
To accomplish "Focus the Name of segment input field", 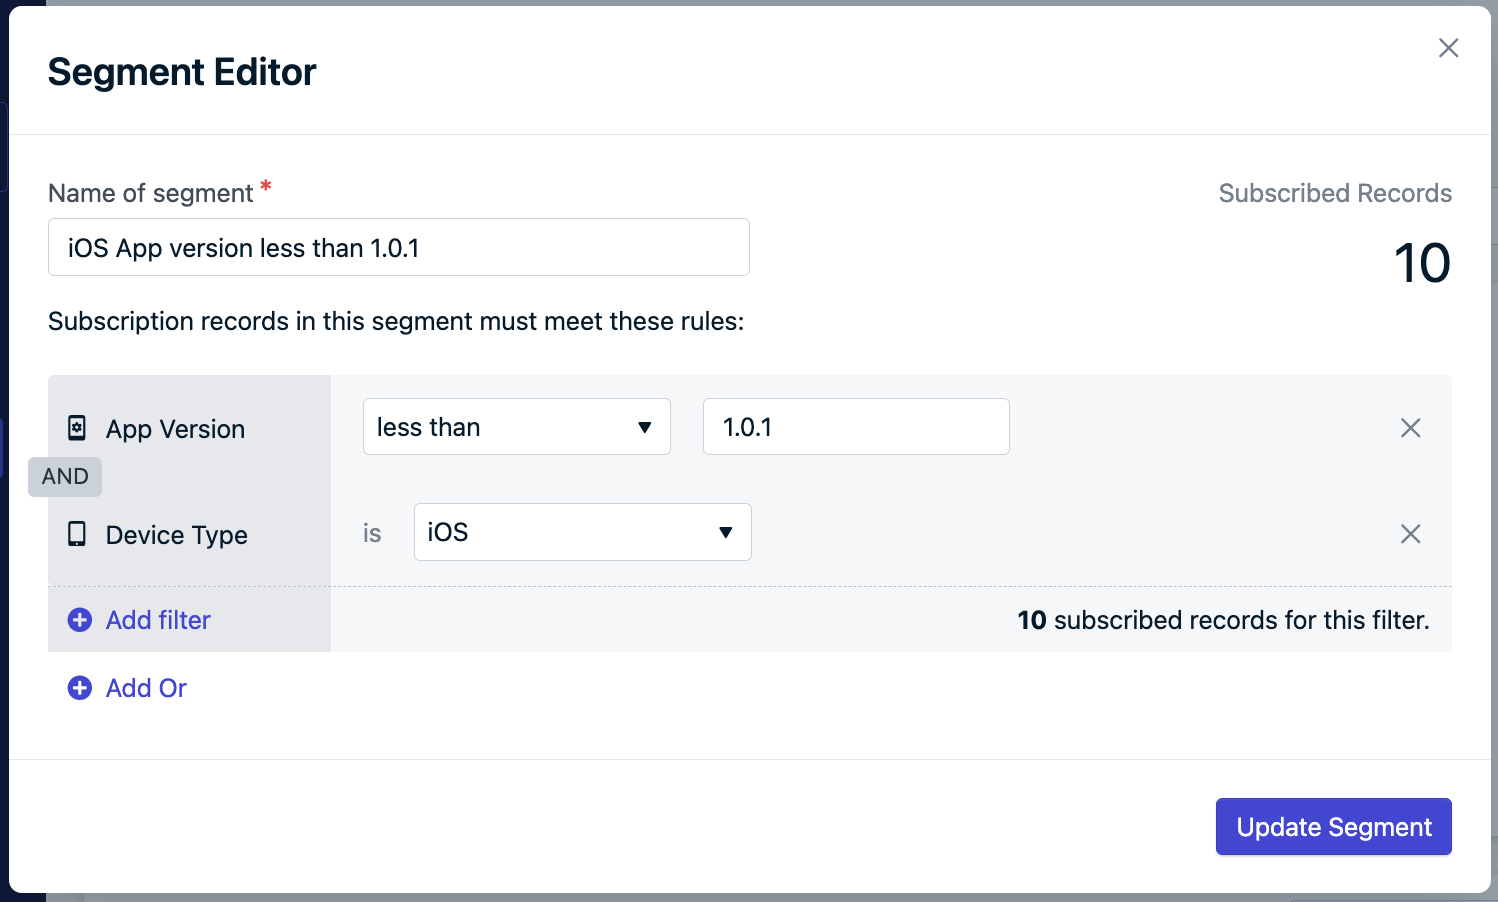I will (399, 247).
